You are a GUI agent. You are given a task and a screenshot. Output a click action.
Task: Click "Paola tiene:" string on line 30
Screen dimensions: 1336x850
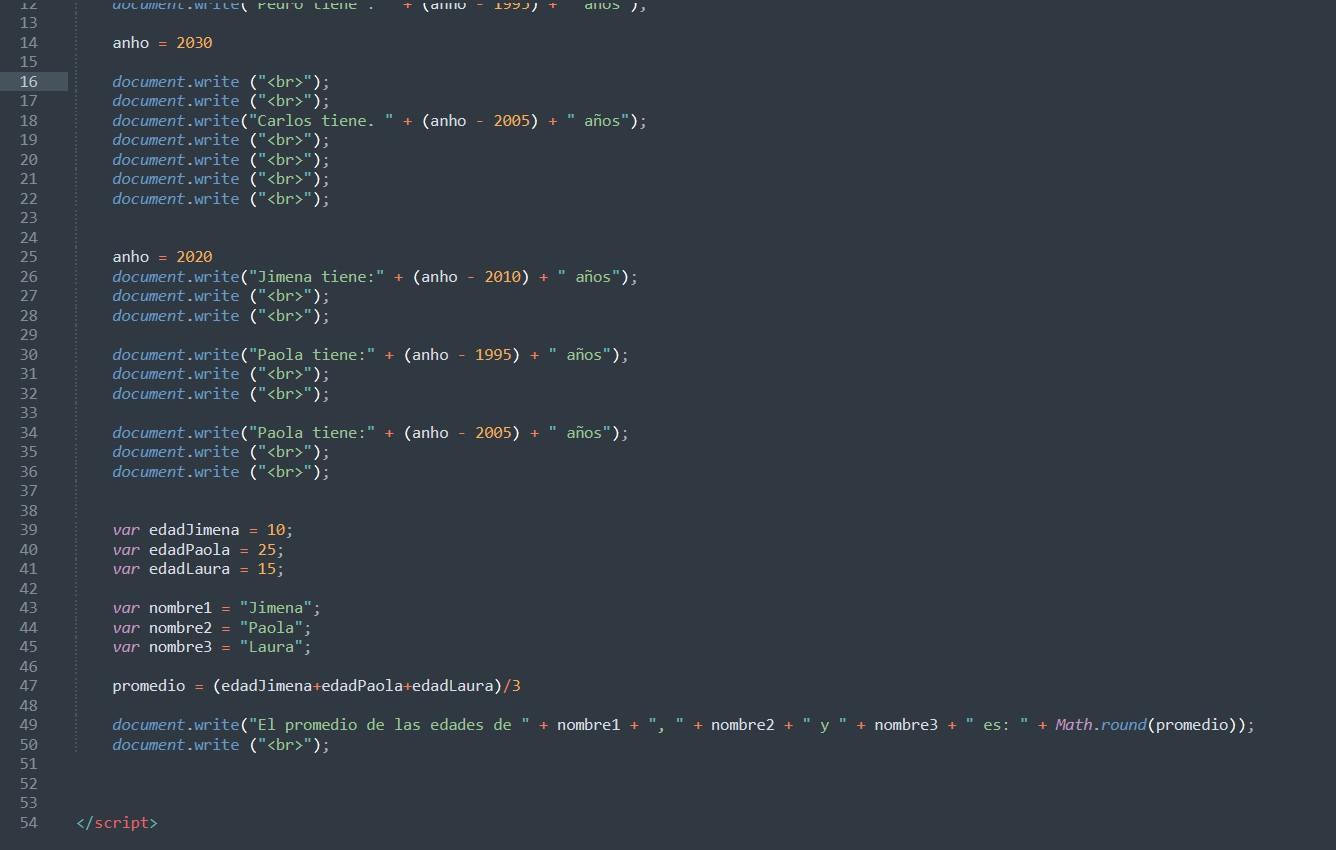pos(312,355)
